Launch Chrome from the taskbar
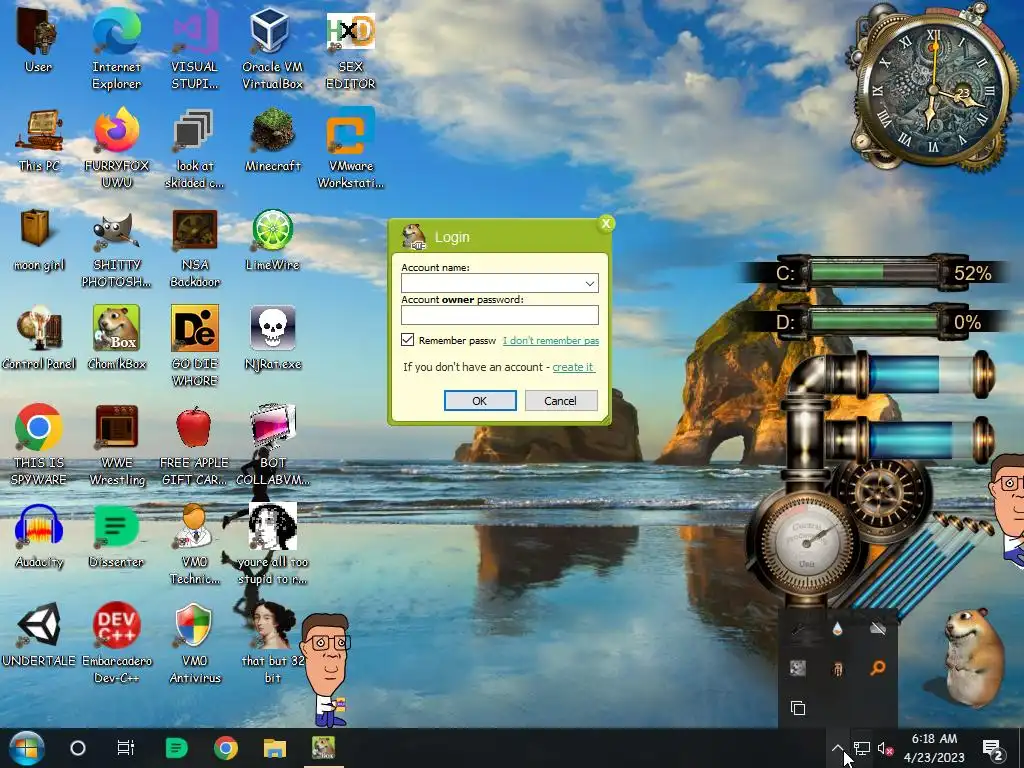The image size is (1024, 768). pyautogui.click(x=225, y=748)
